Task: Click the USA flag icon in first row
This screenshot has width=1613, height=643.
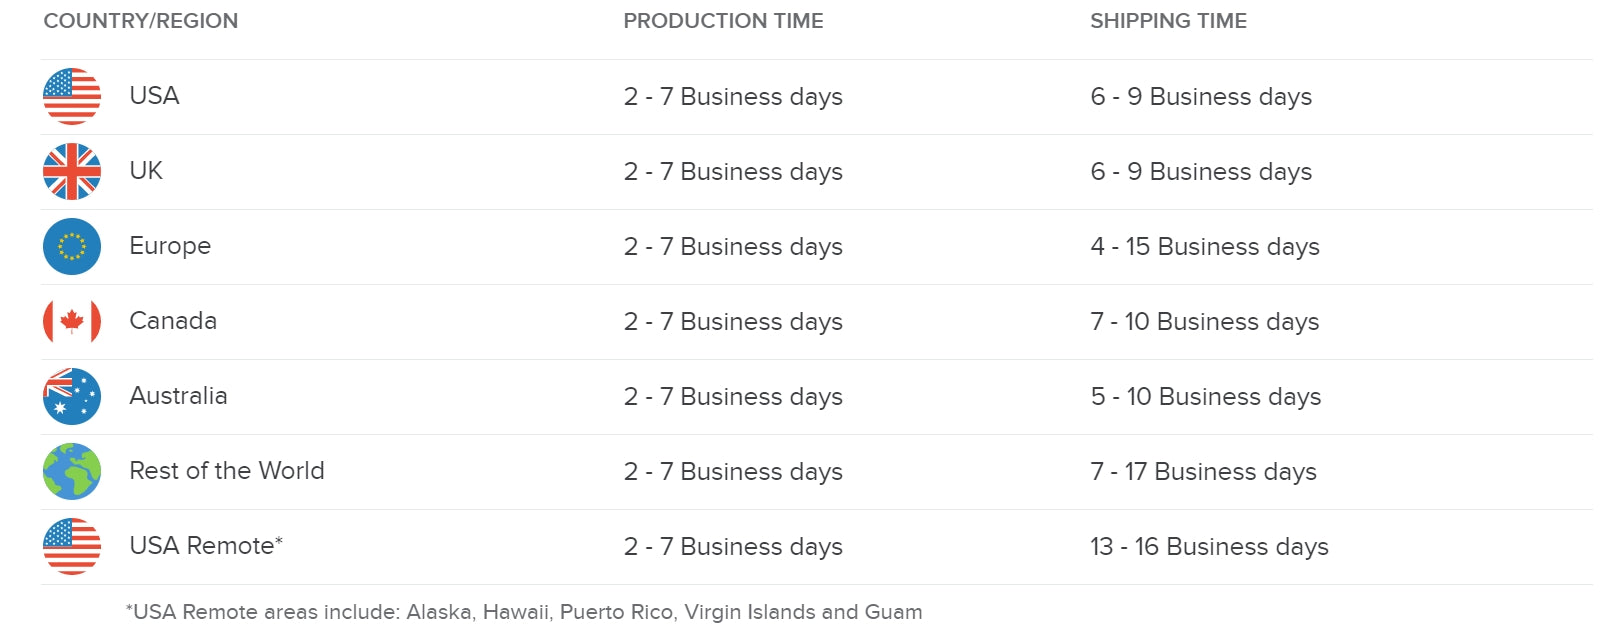Action: click(72, 97)
